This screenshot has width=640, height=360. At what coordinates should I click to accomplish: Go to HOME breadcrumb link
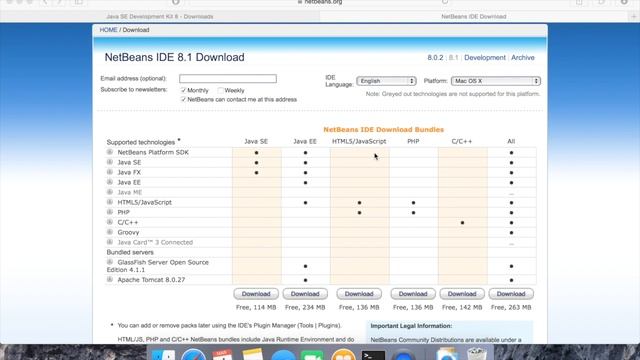[x=109, y=30]
